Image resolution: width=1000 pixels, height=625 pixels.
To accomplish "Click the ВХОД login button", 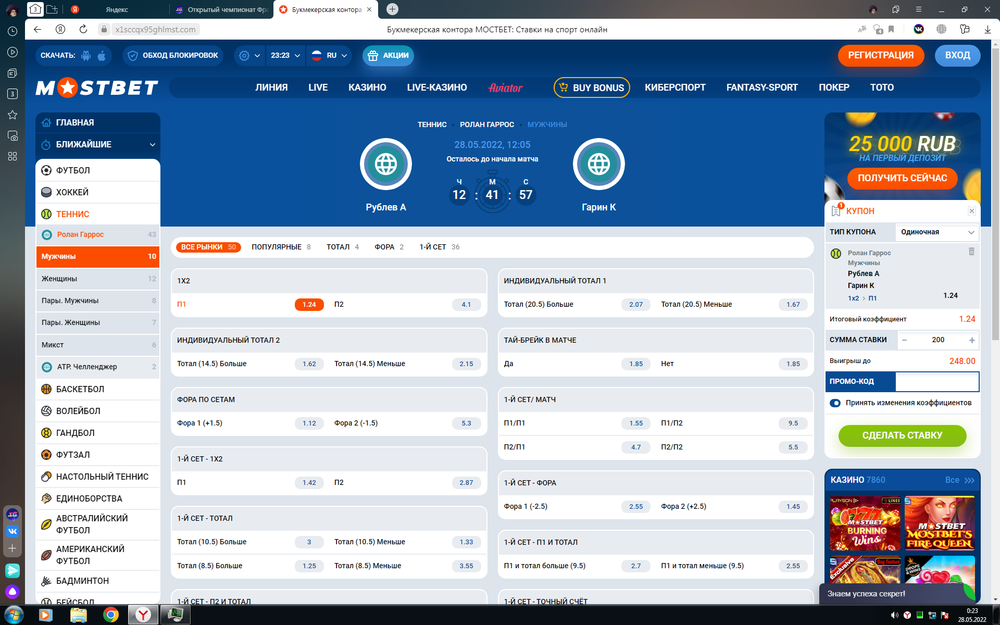I will [957, 55].
